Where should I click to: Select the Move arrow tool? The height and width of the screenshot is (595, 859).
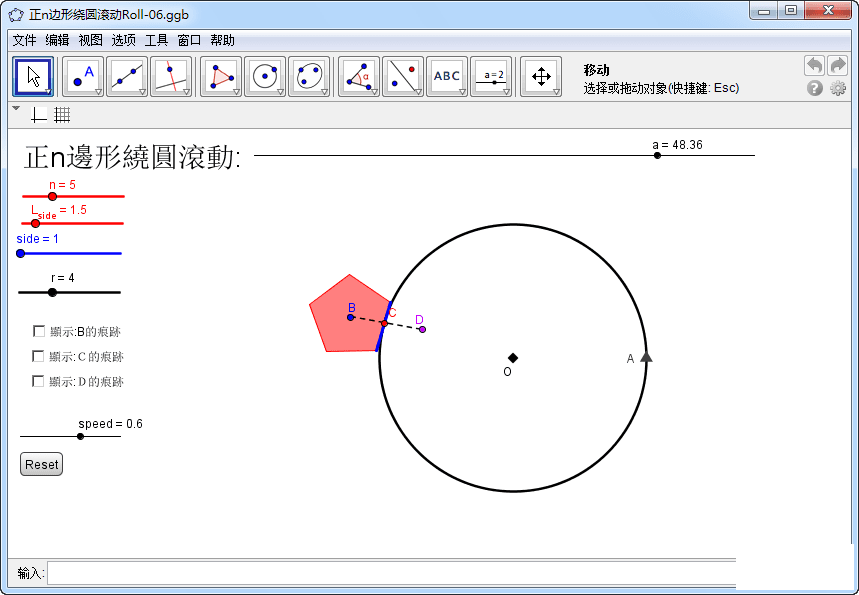(33, 77)
